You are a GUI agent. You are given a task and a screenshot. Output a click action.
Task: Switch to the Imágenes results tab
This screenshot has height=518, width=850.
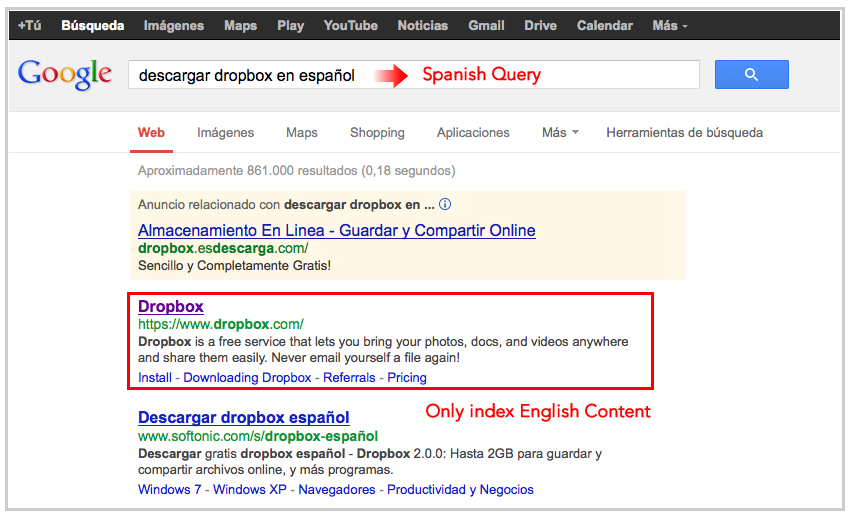point(226,133)
